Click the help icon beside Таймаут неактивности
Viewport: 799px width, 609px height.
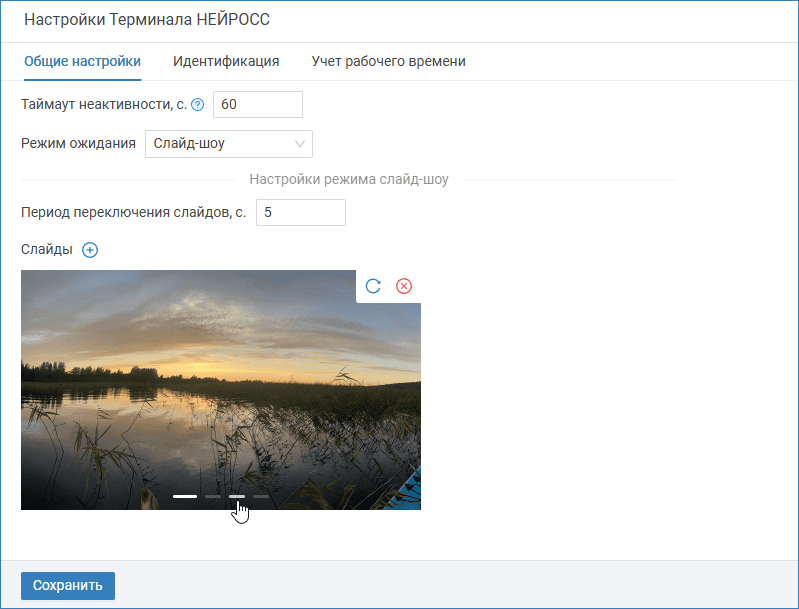(x=197, y=104)
